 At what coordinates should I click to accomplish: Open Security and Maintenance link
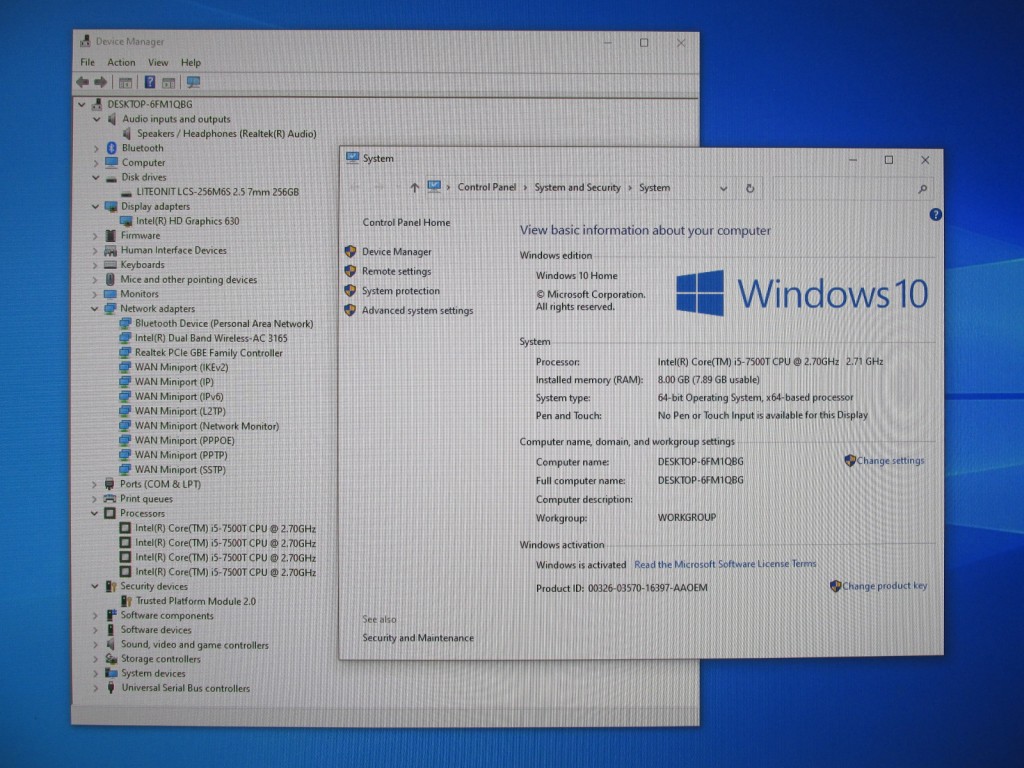tap(418, 638)
